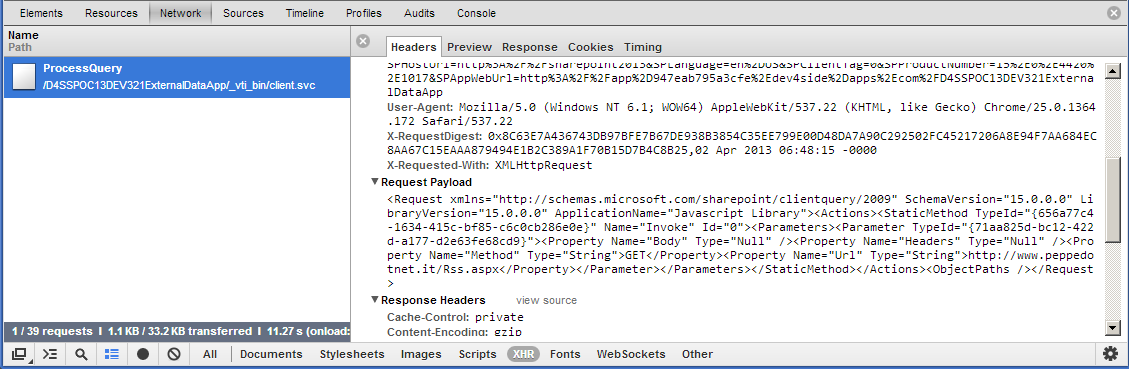Select the Console panel tab

[477, 13]
